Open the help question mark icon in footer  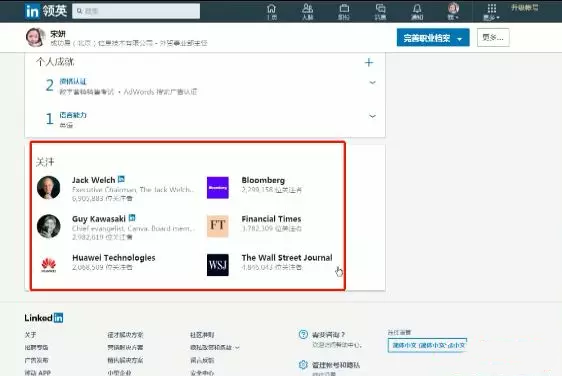click(303, 334)
